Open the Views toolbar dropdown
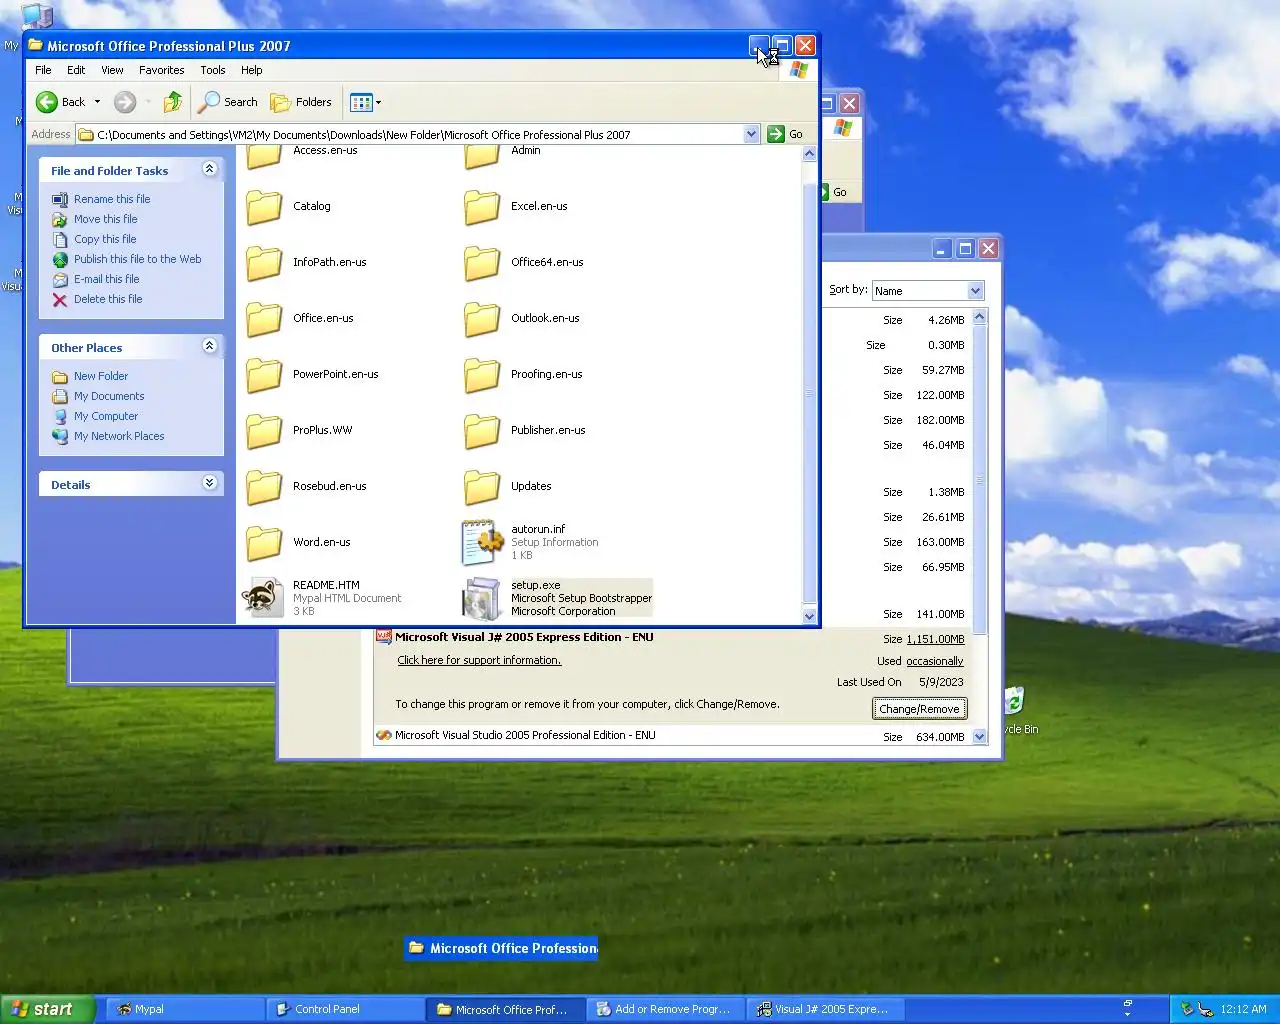1280x1024 pixels. [366, 102]
